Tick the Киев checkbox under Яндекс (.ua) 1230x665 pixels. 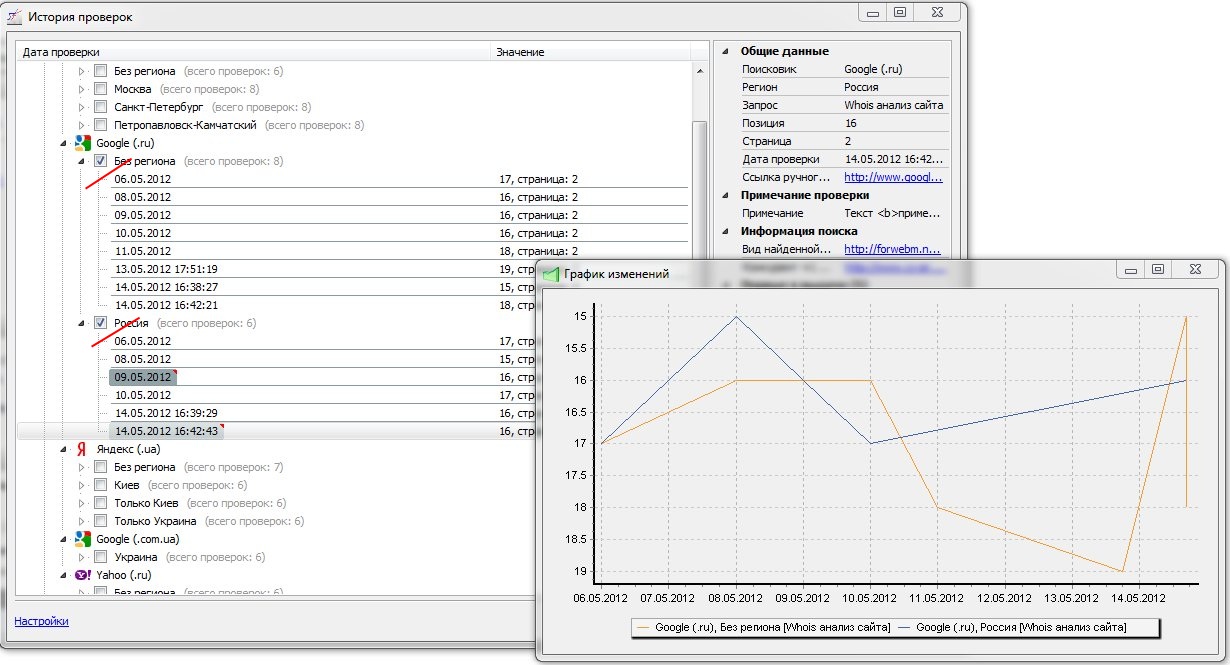coord(101,485)
